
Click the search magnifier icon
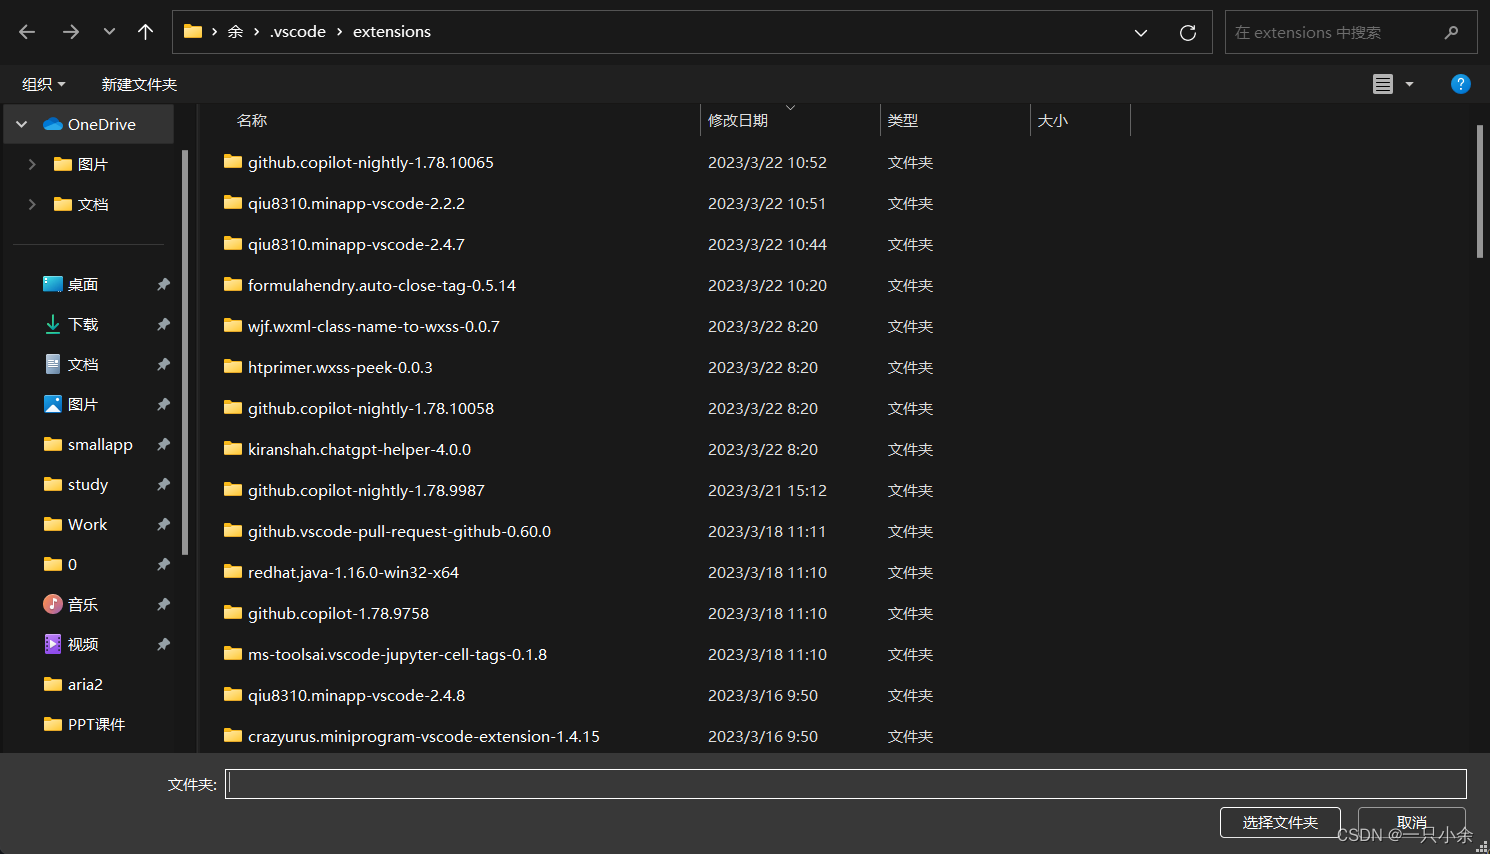[x=1452, y=32]
